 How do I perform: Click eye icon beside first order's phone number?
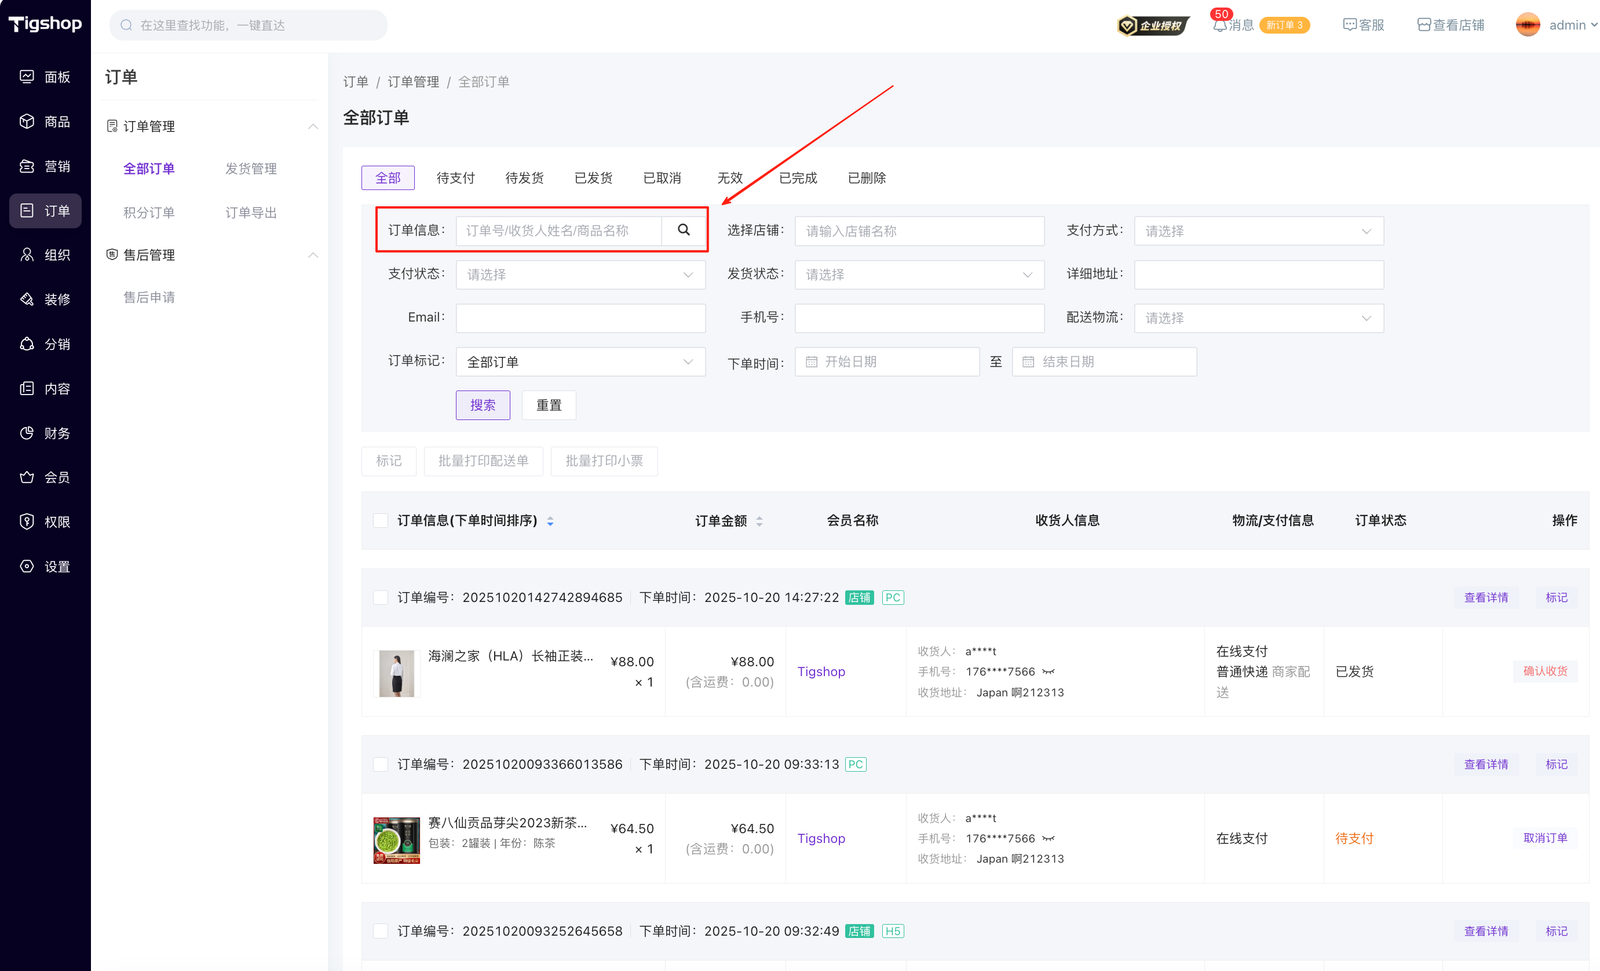coord(1048,672)
